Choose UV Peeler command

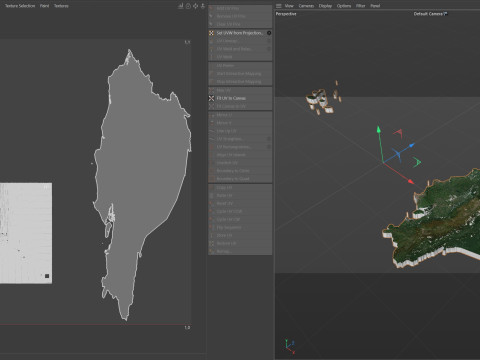(x=240, y=66)
